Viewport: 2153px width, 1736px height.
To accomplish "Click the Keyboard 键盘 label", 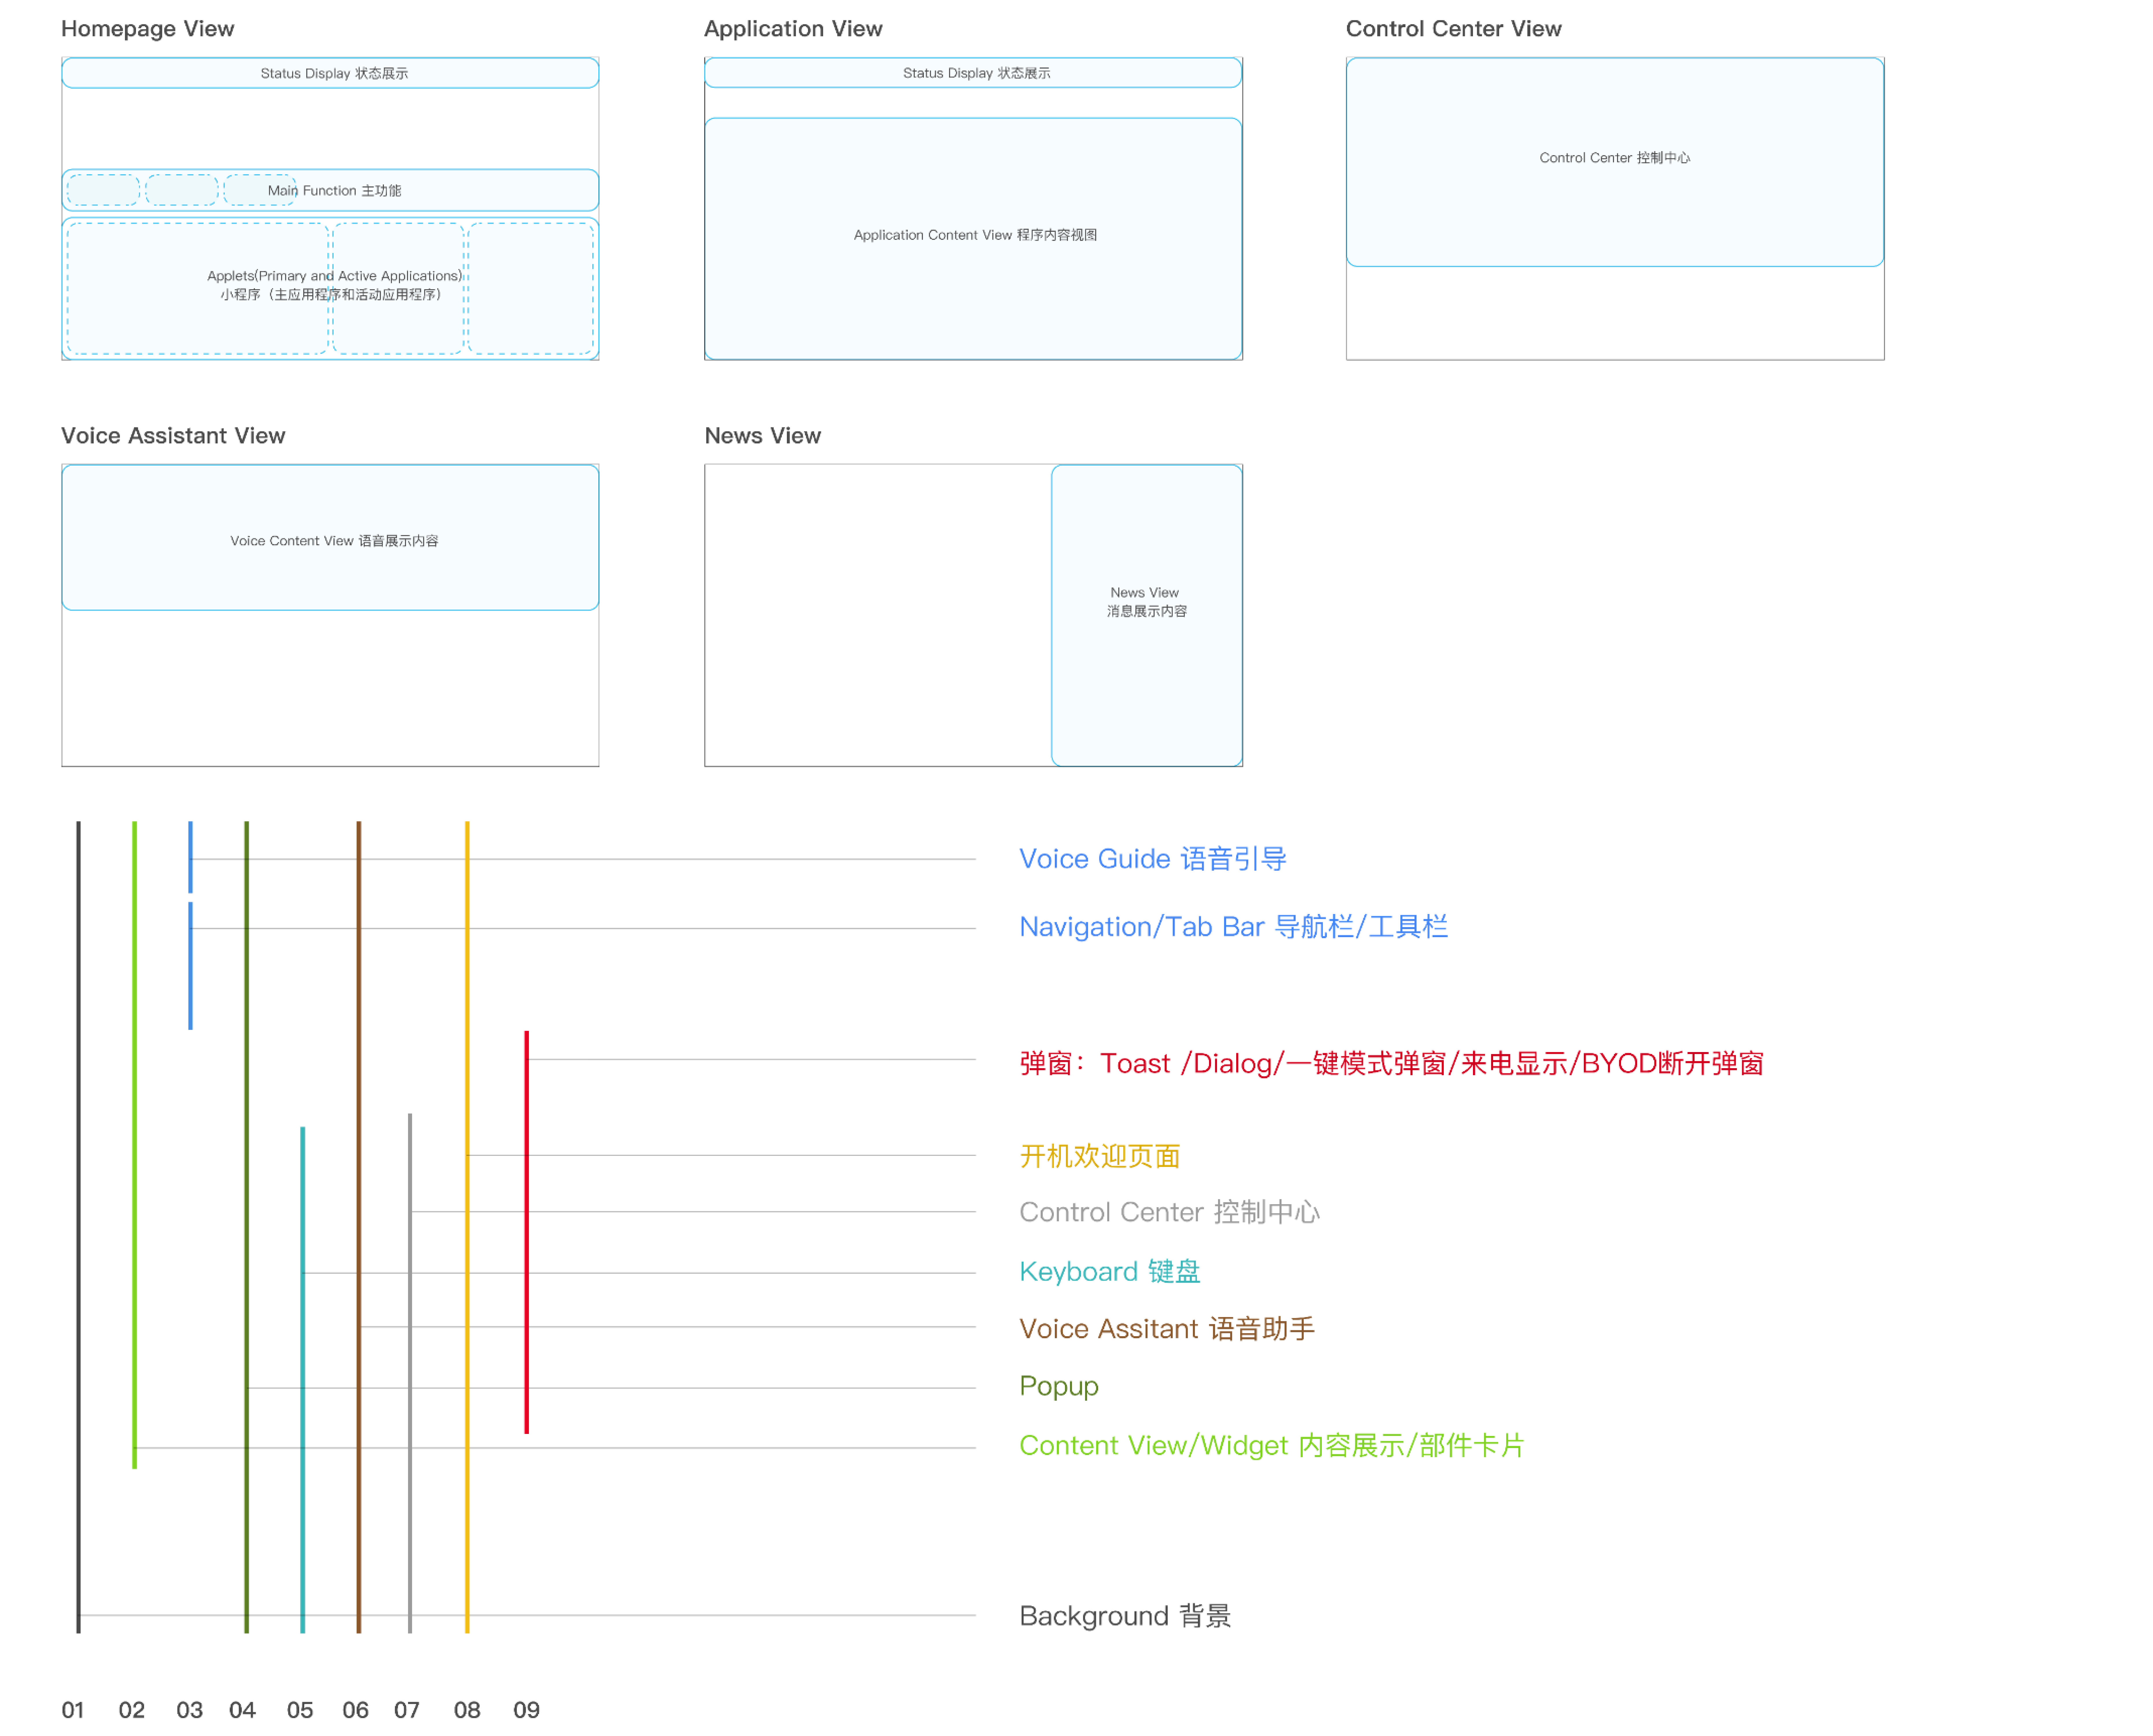I will point(1110,1272).
